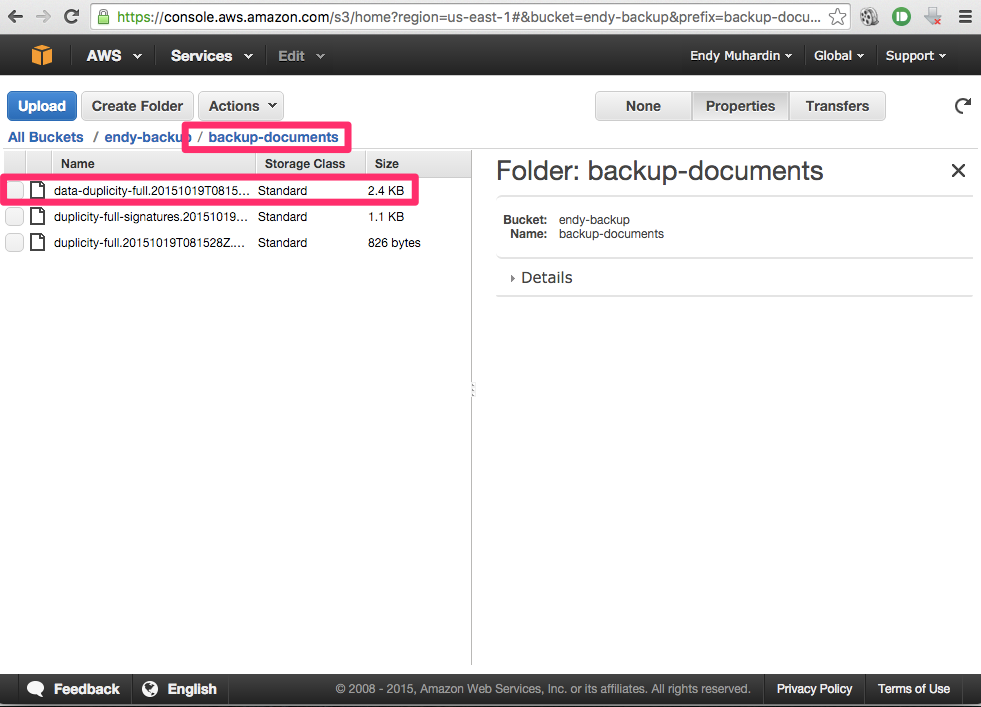Click the browser address bar URL
This screenshot has width=981, height=707.
coord(469,17)
